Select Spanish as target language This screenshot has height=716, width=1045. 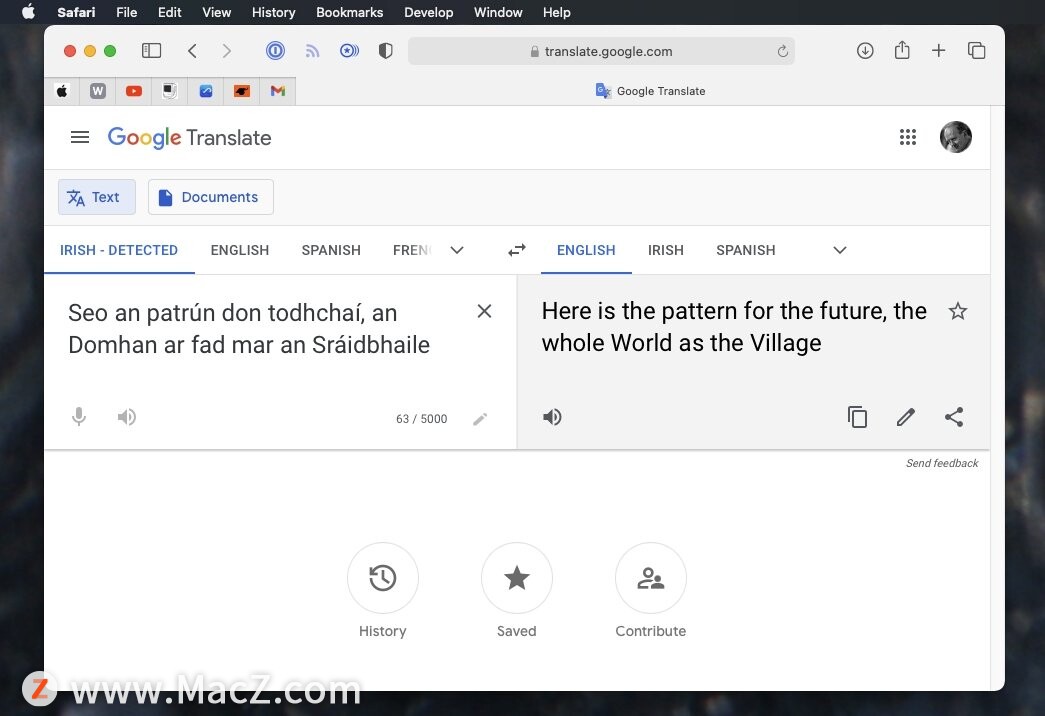[x=746, y=250]
